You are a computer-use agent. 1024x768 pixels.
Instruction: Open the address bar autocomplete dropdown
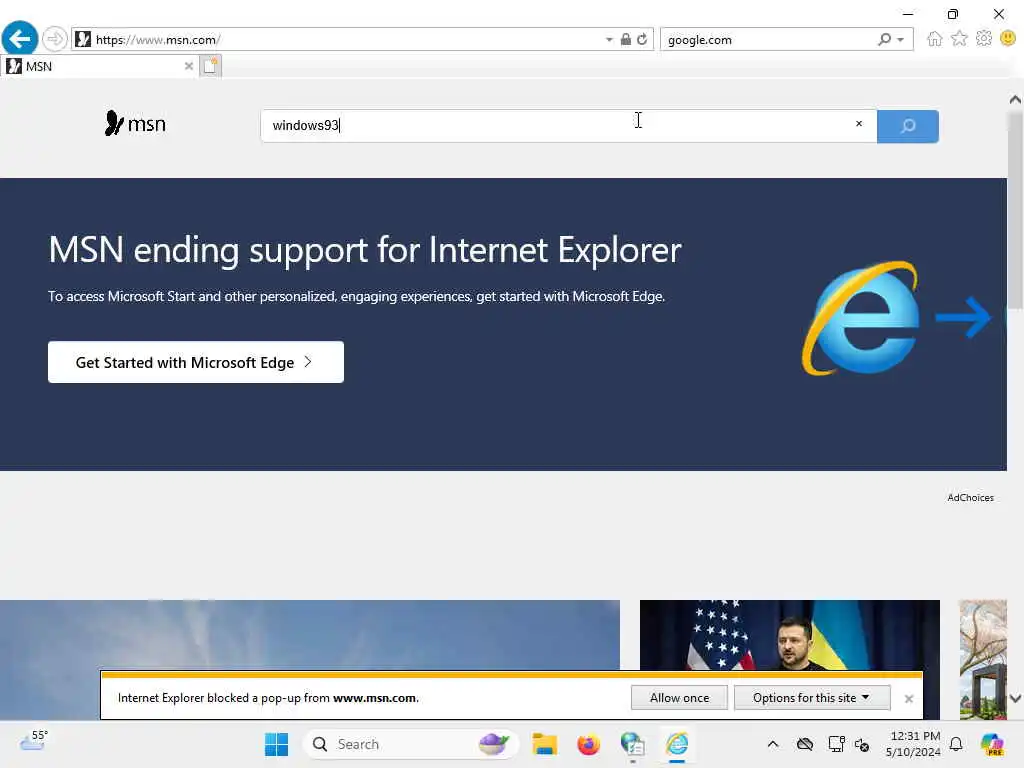[609, 40]
